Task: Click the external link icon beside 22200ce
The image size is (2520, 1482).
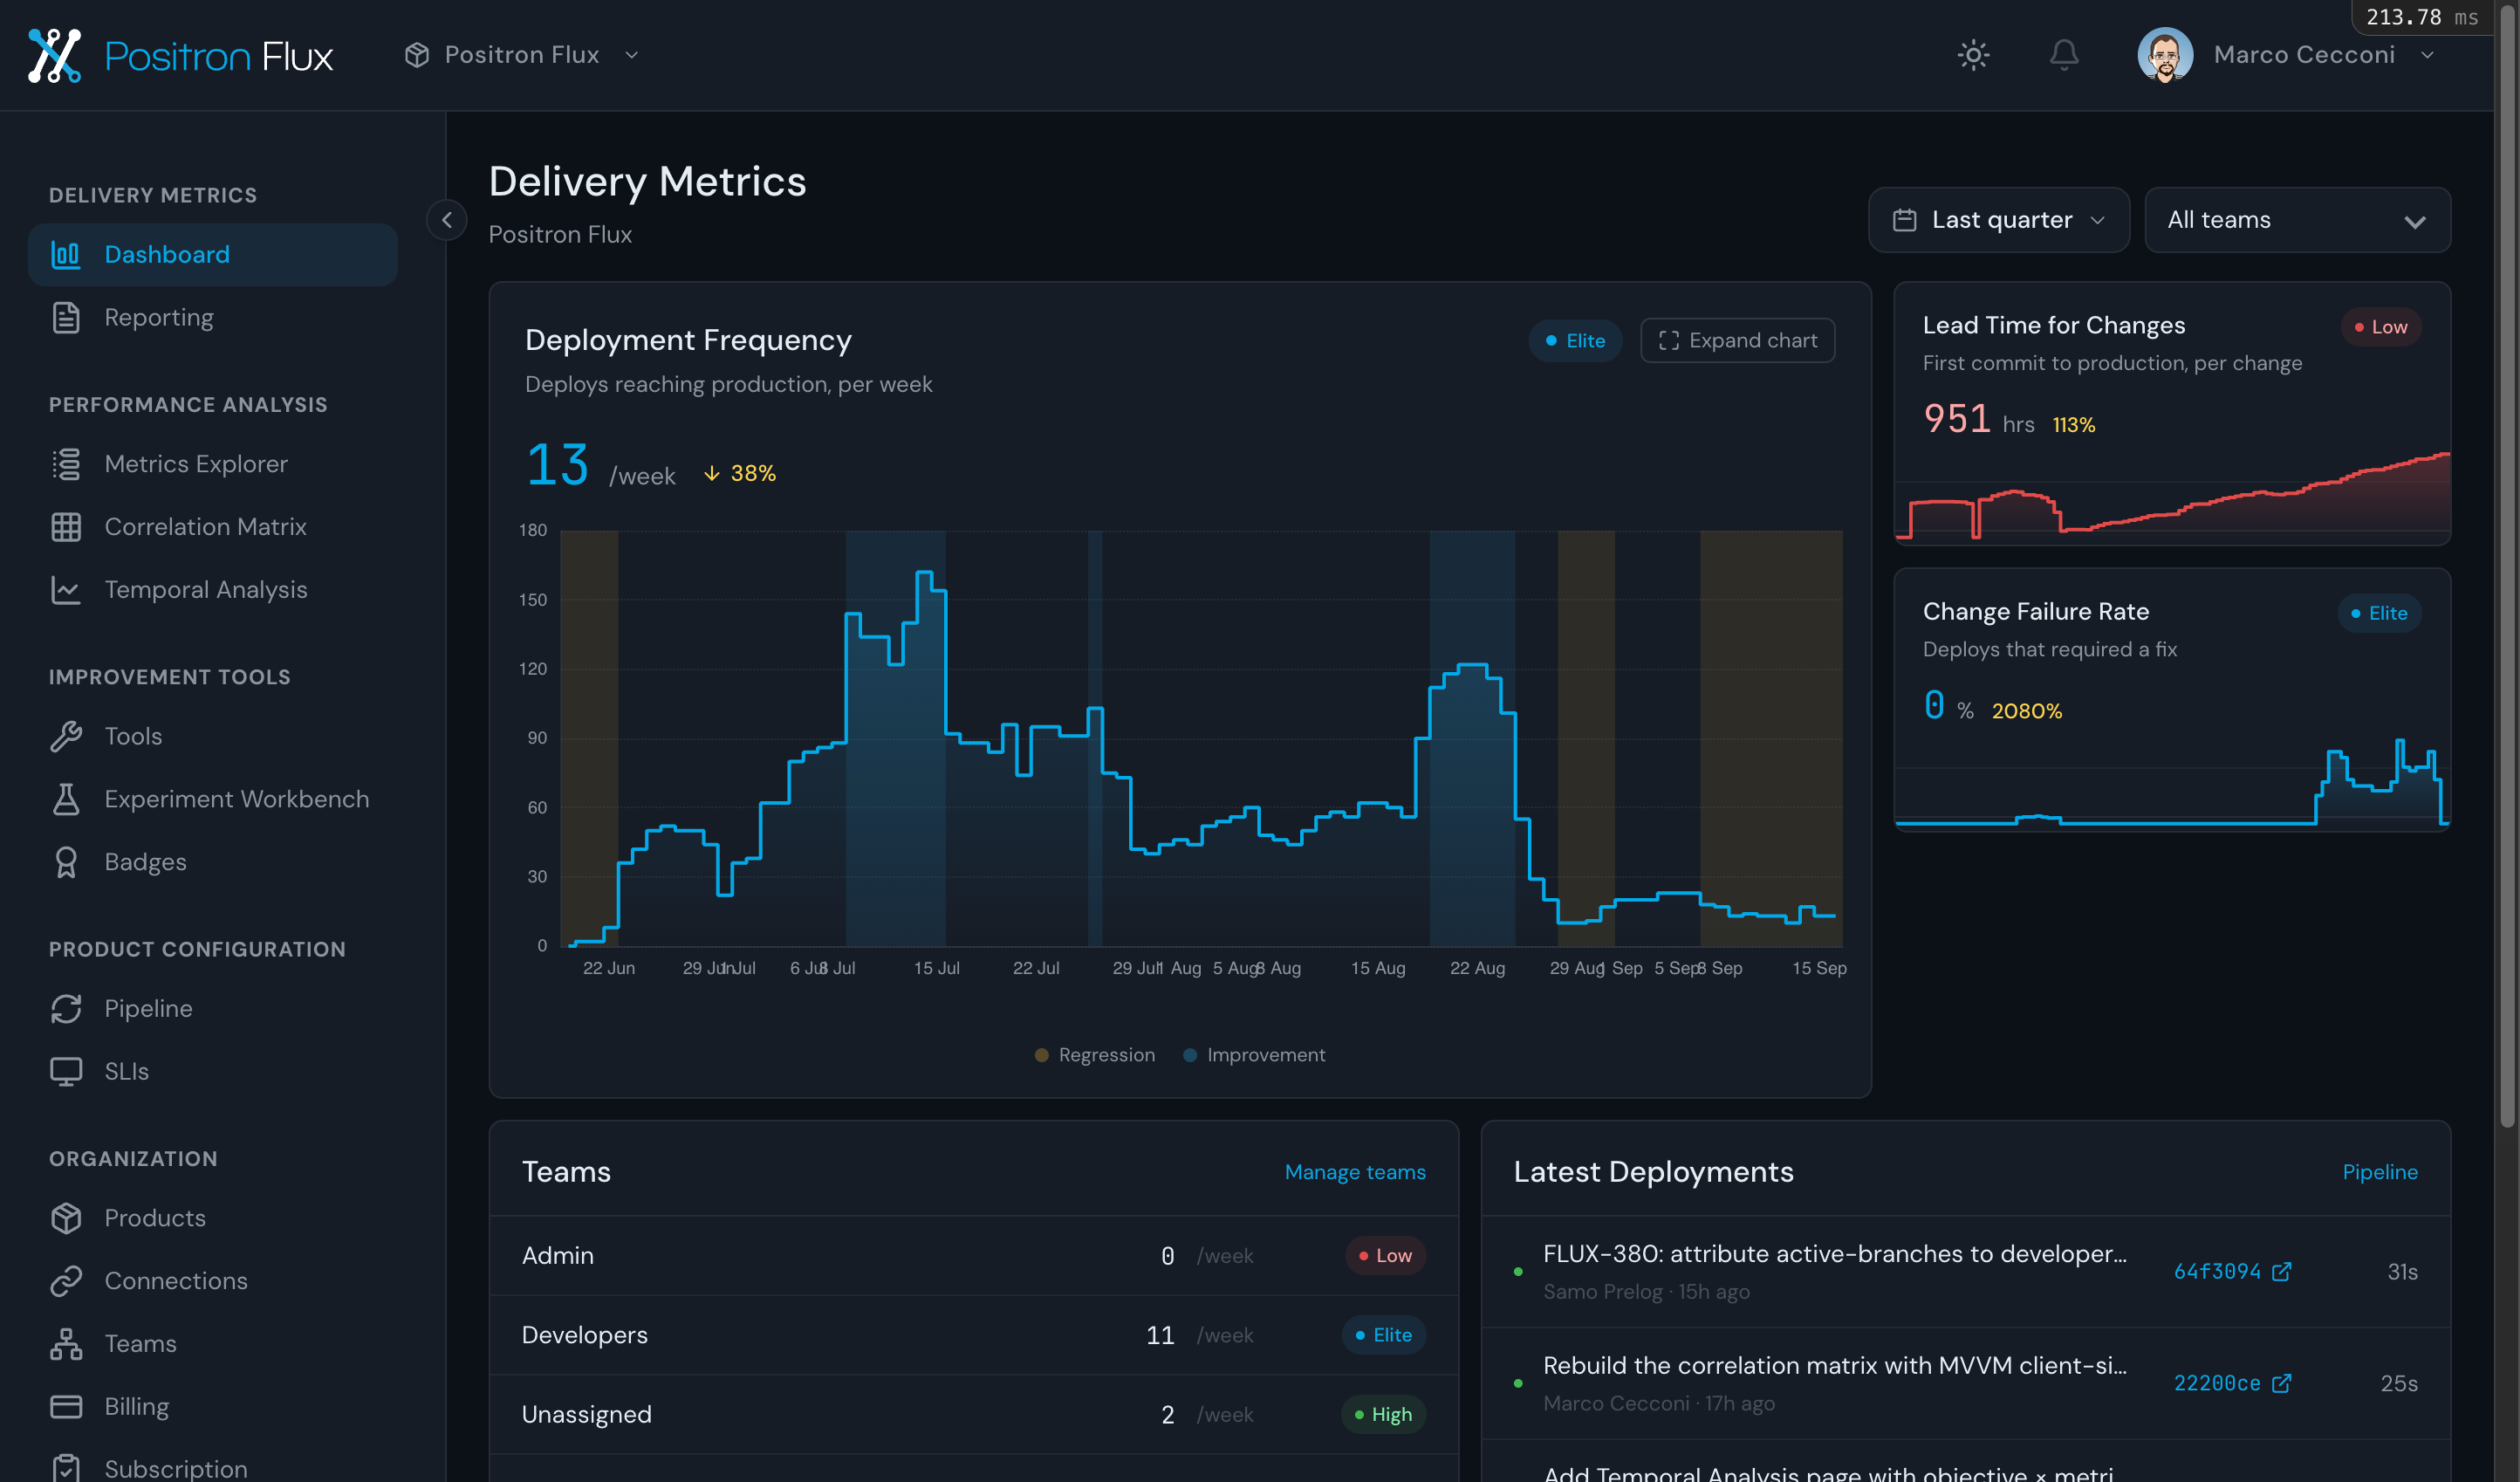Action: (x=2281, y=1384)
